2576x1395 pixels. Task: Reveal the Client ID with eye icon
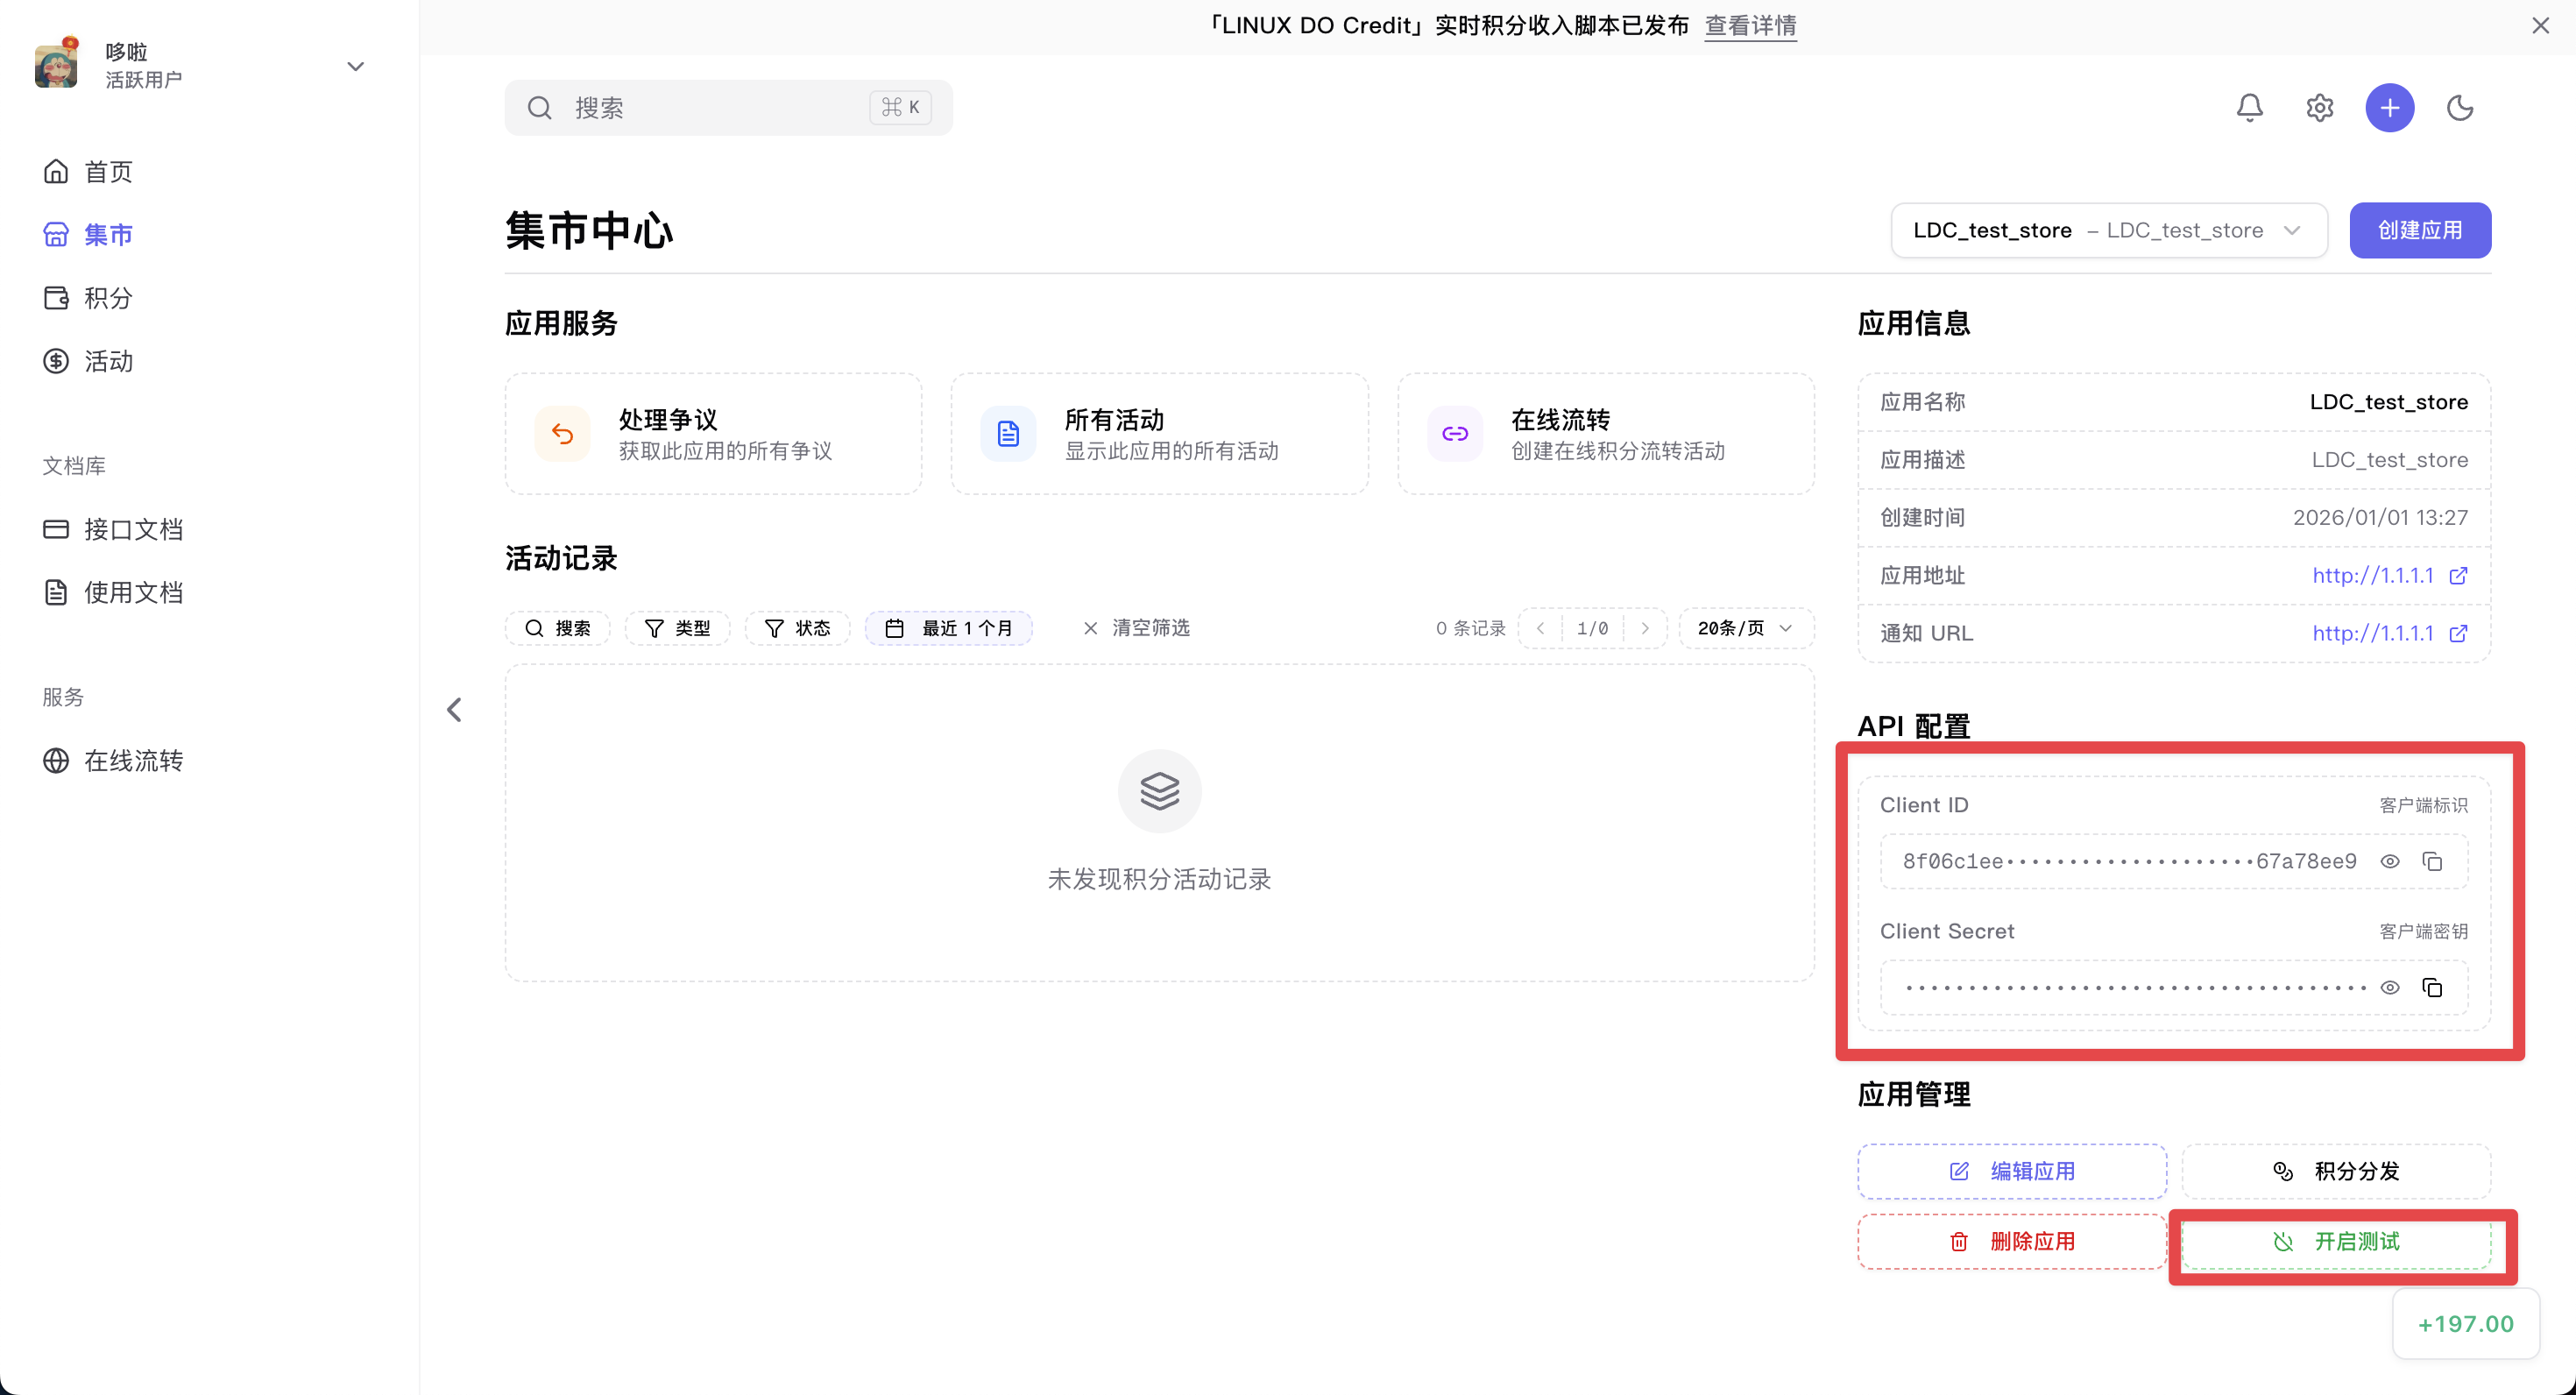click(2389, 861)
